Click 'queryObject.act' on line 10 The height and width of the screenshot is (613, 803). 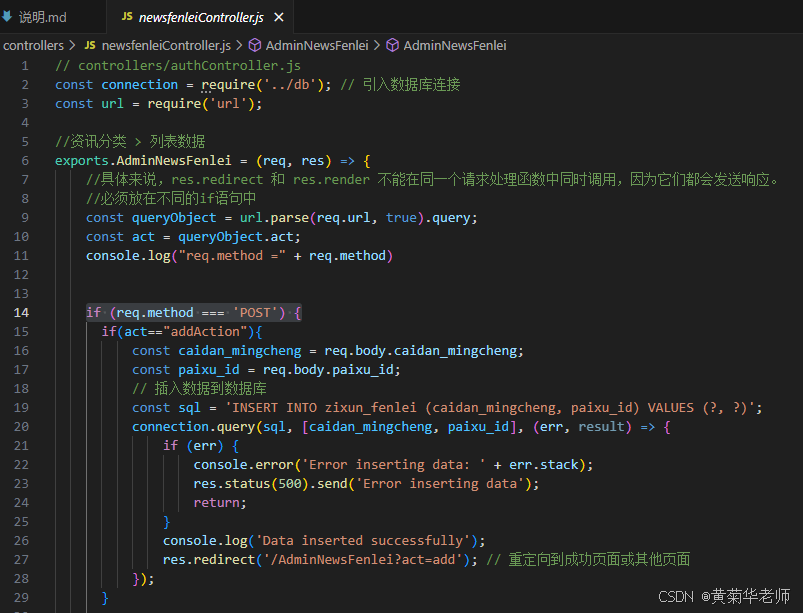point(236,237)
